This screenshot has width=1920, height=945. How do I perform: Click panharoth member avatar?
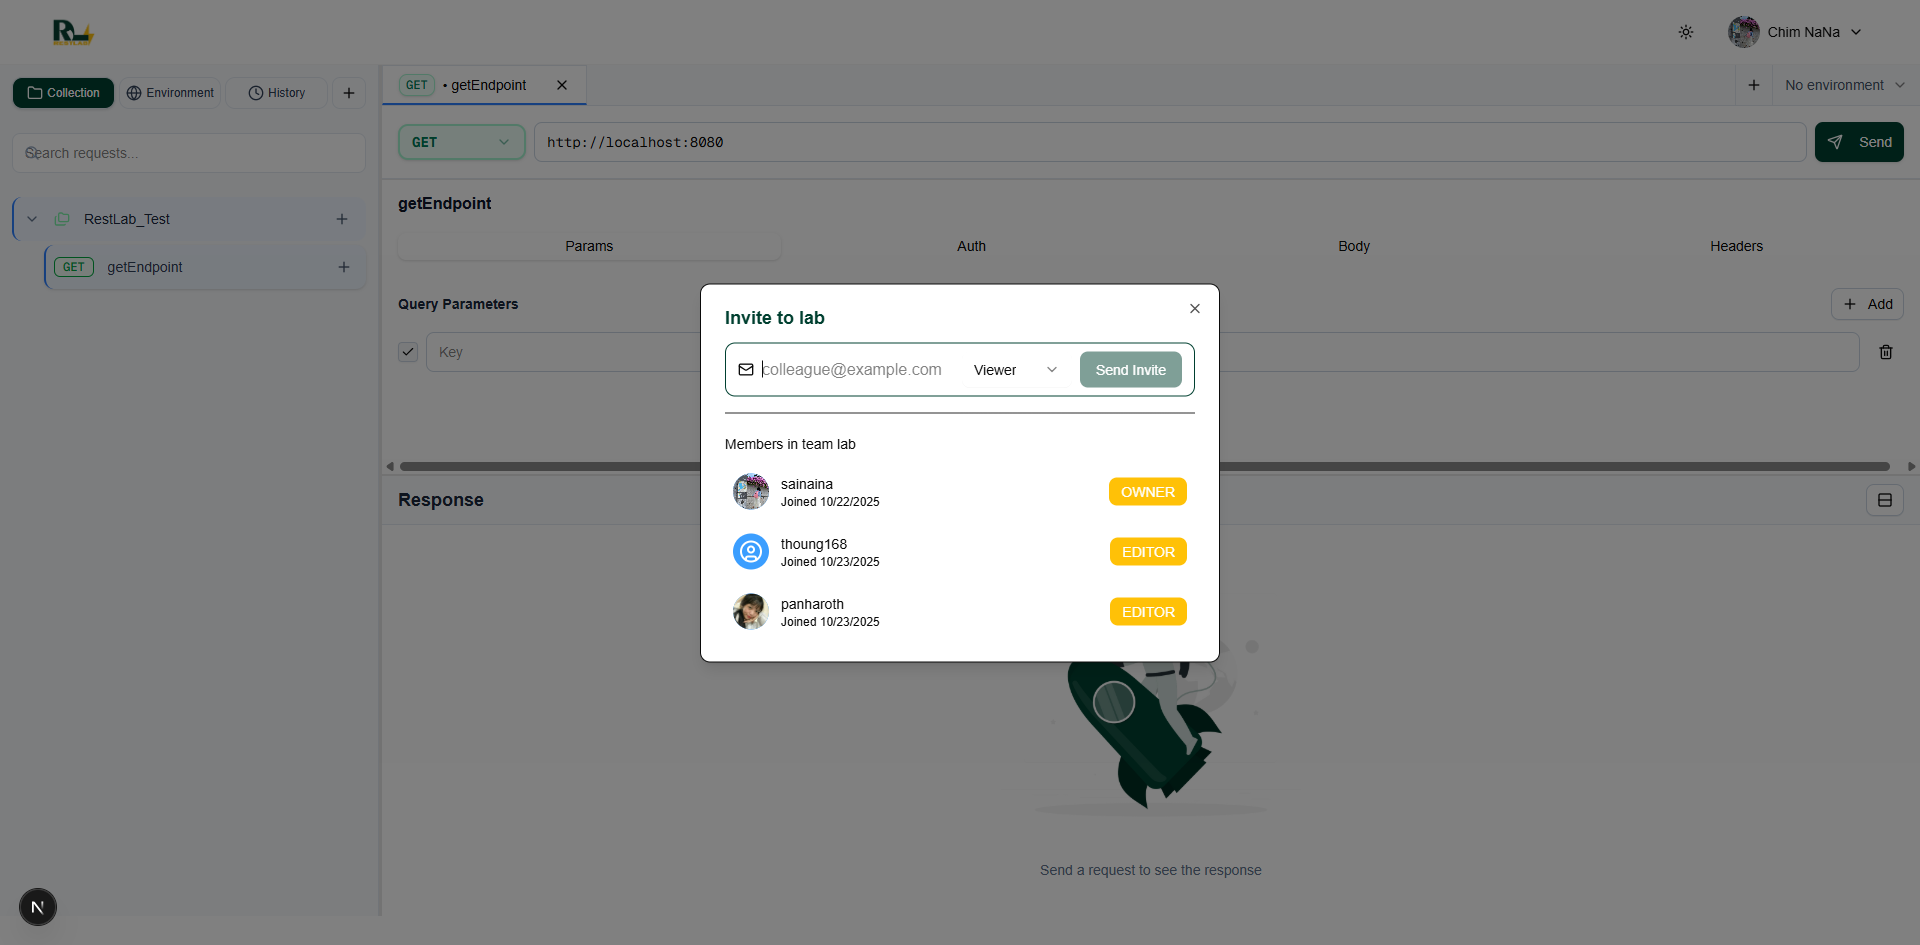pos(751,612)
